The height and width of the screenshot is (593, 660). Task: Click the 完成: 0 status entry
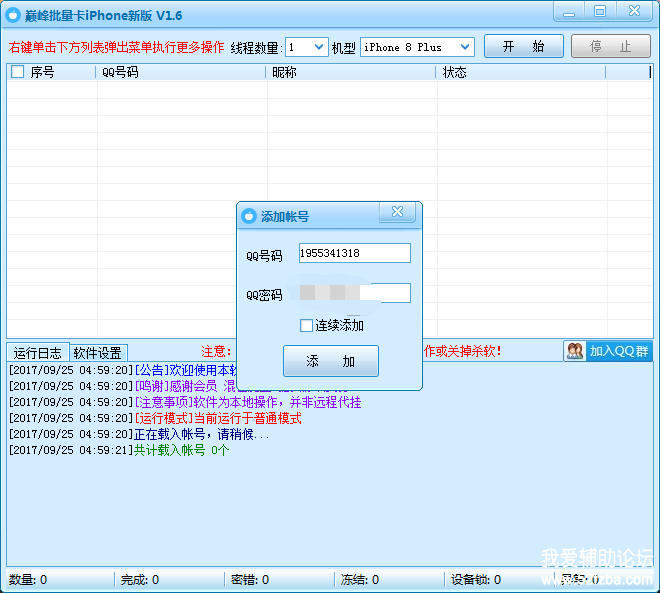(140, 580)
